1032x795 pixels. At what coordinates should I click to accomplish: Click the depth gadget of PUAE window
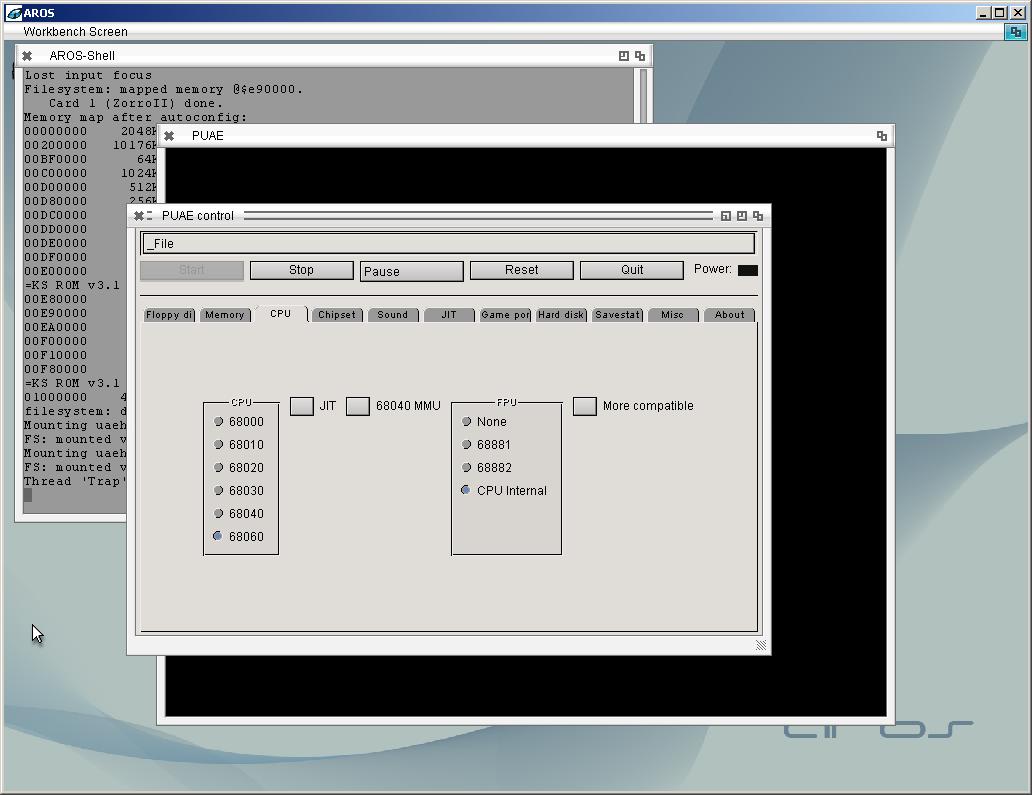click(x=882, y=136)
